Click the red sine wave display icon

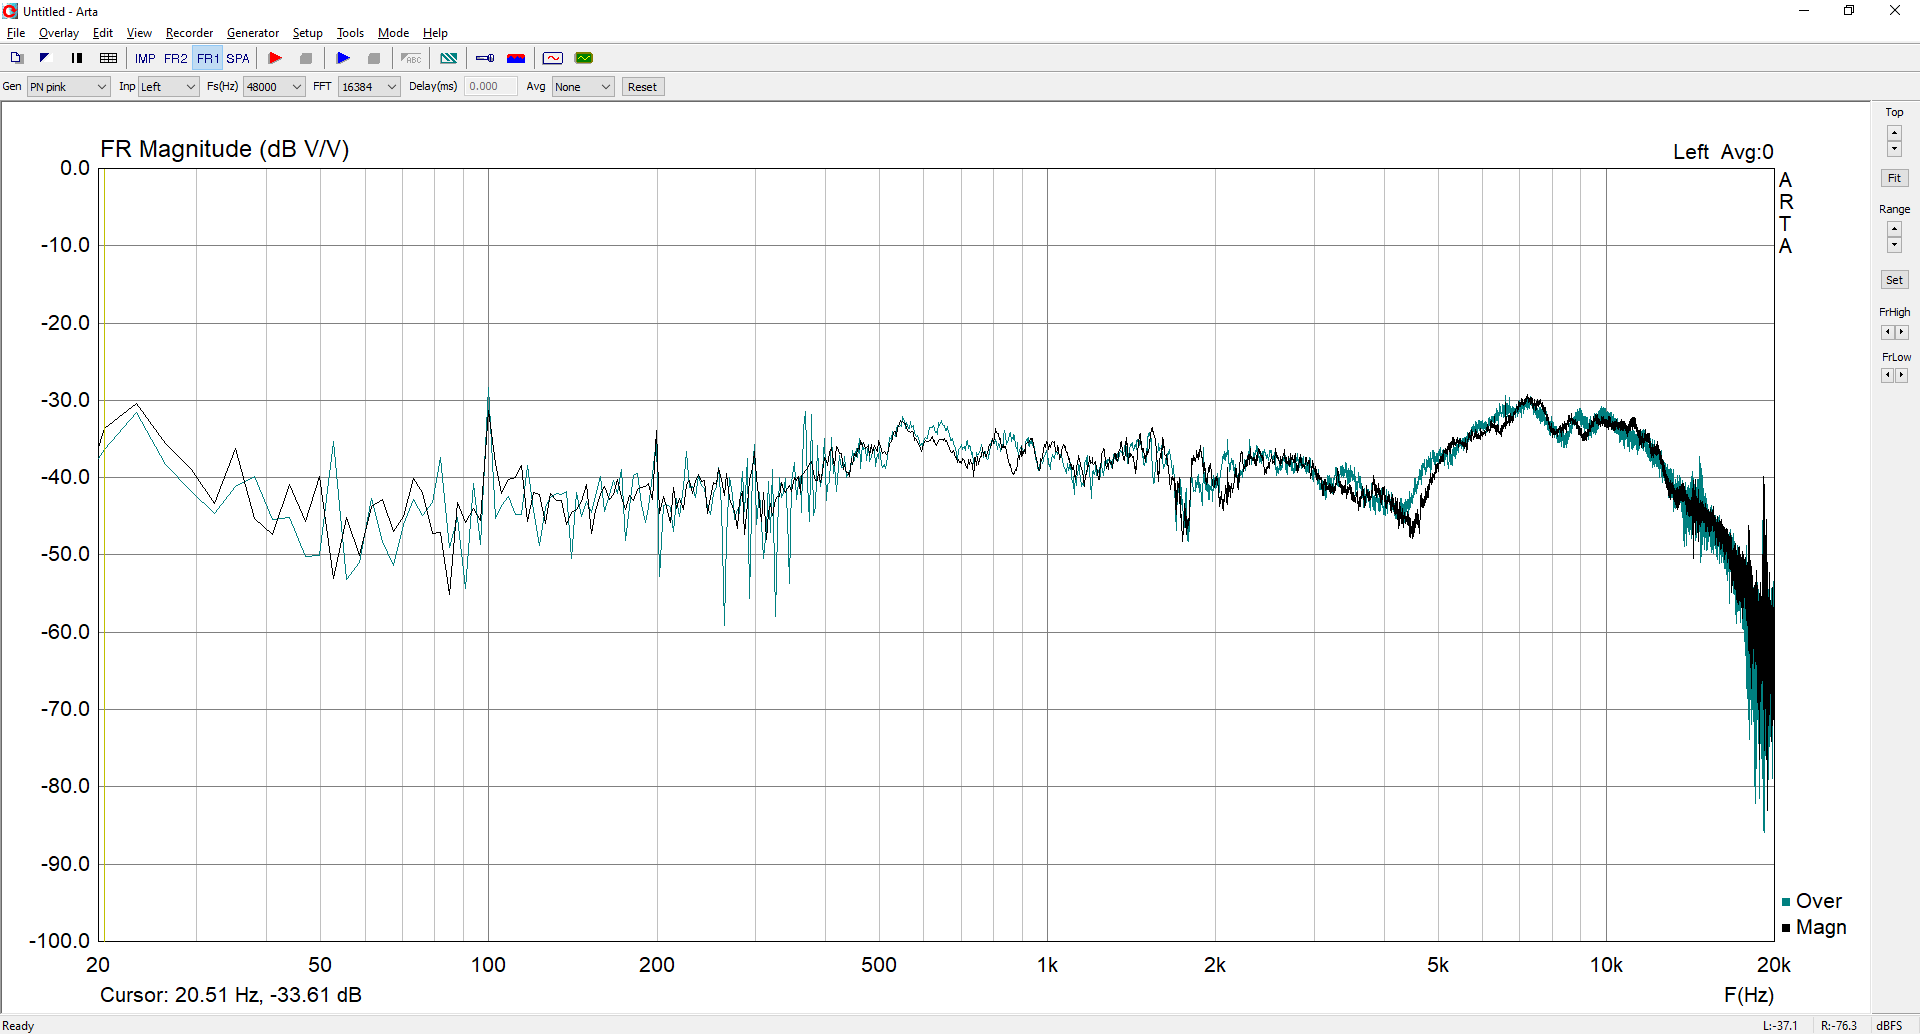tap(553, 58)
